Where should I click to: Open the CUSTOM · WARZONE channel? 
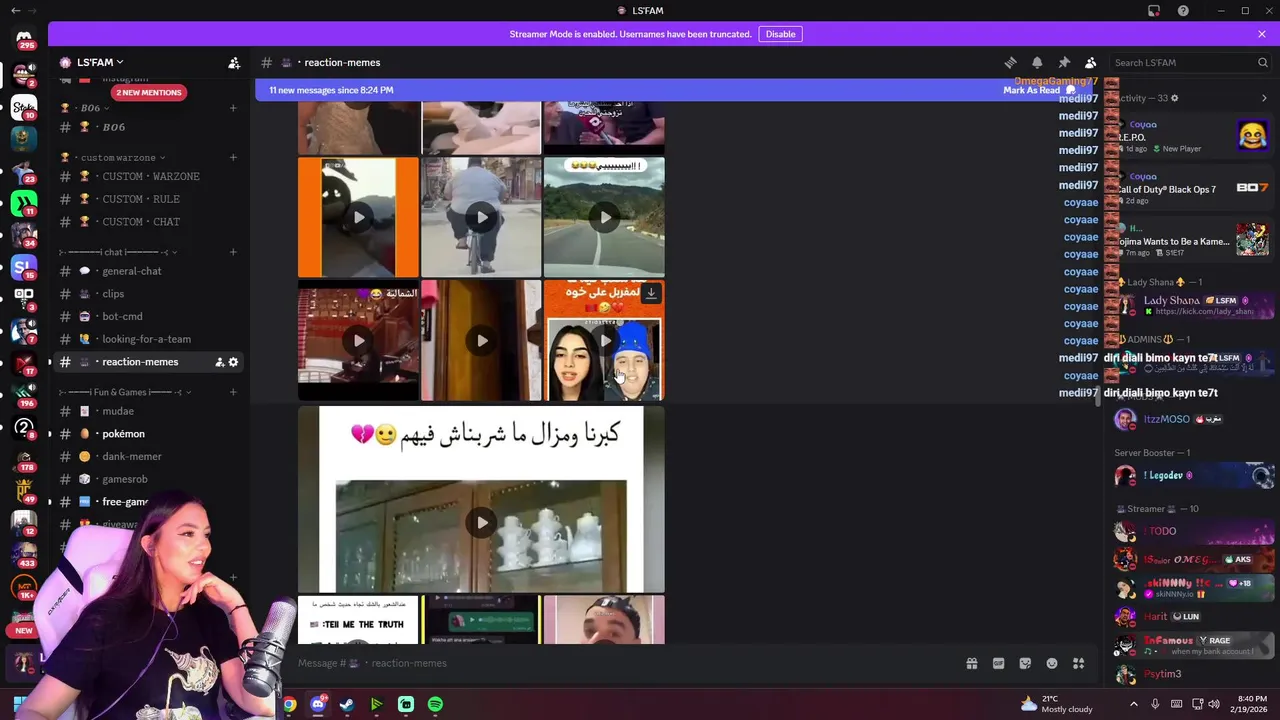[149, 176]
